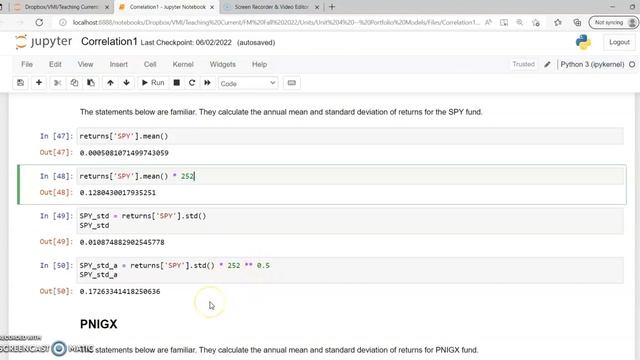Image resolution: width=640 pixels, height=360 pixels.
Task: Click output value 0.17263341418250636
Action: pyautogui.click(x=120, y=291)
